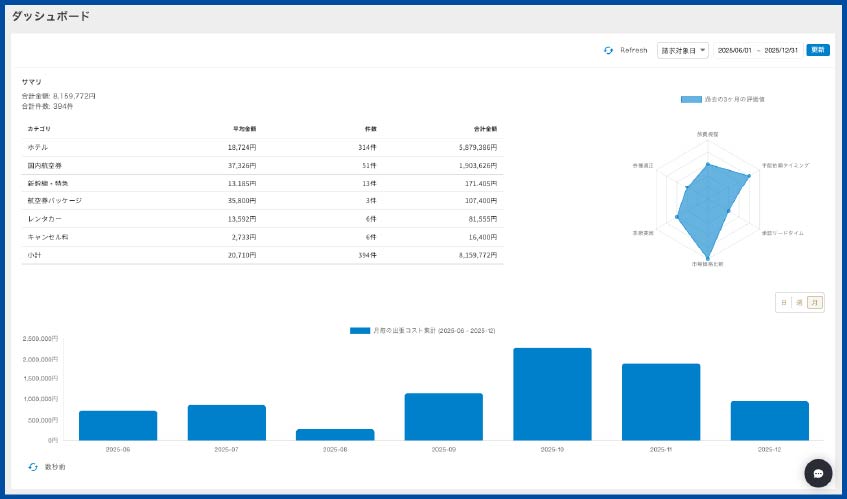Select the 国内航空券 category row
Image resolution: width=847 pixels, height=499 pixels.
(x=263, y=165)
